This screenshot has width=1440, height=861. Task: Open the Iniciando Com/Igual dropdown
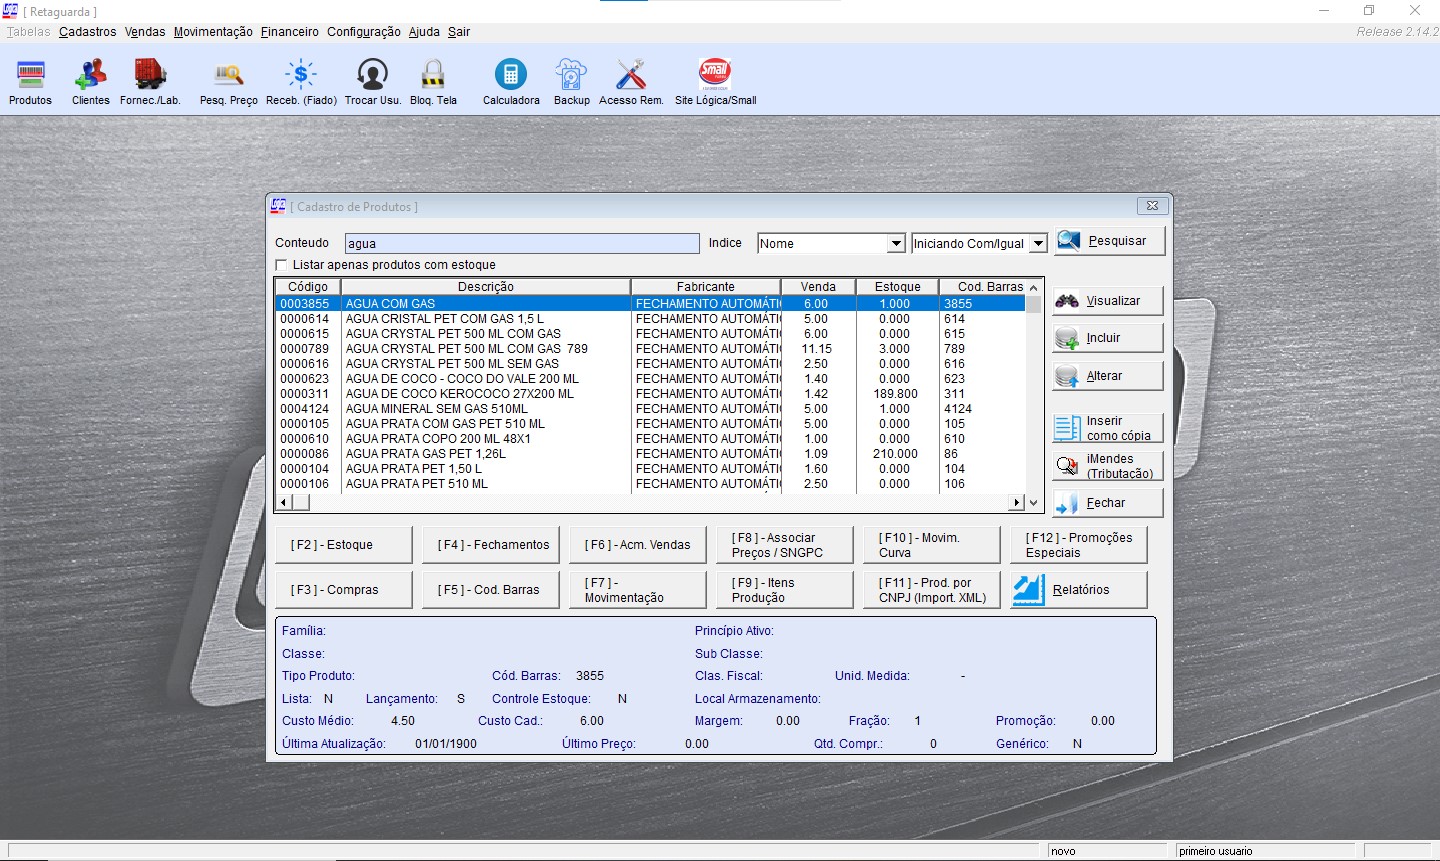pos(1038,244)
